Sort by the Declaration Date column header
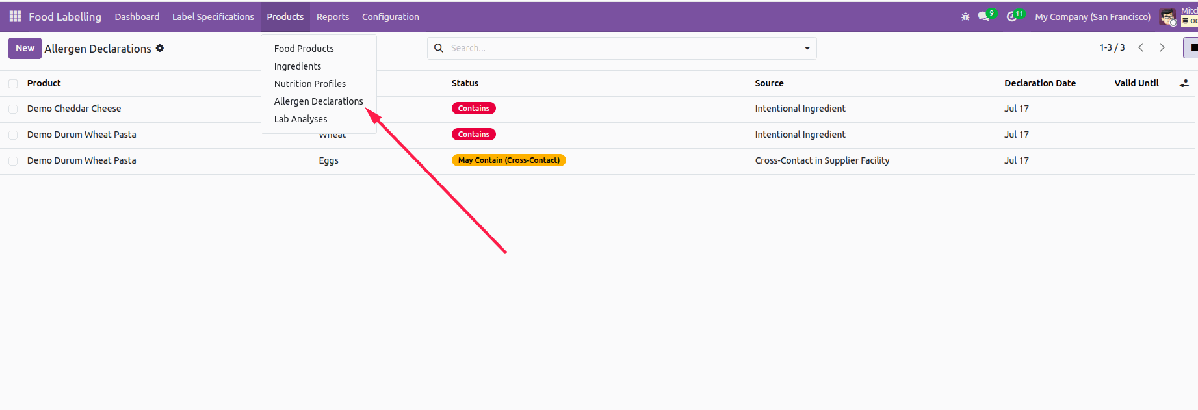The width and height of the screenshot is (1198, 410). click(x=1040, y=83)
